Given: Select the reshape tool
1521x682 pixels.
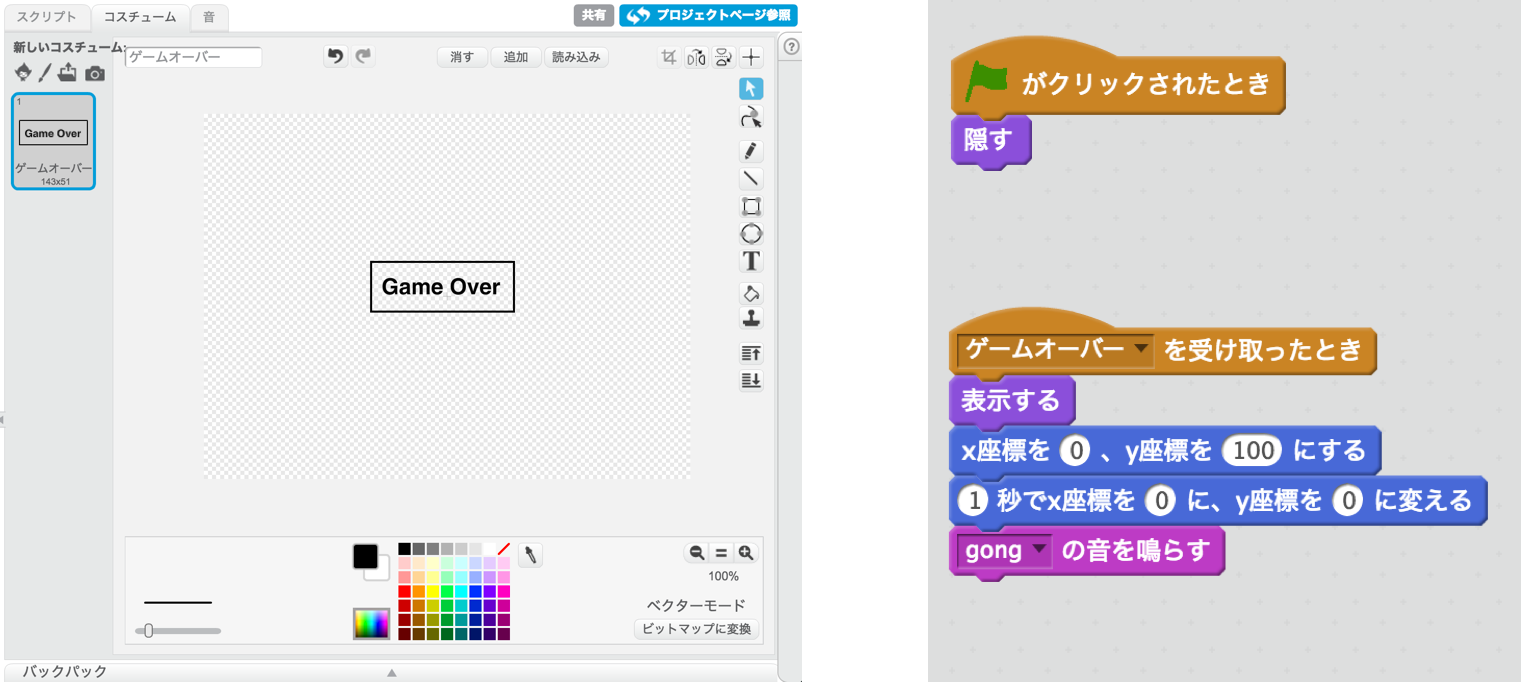Looking at the screenshot, I should [751, 117].
